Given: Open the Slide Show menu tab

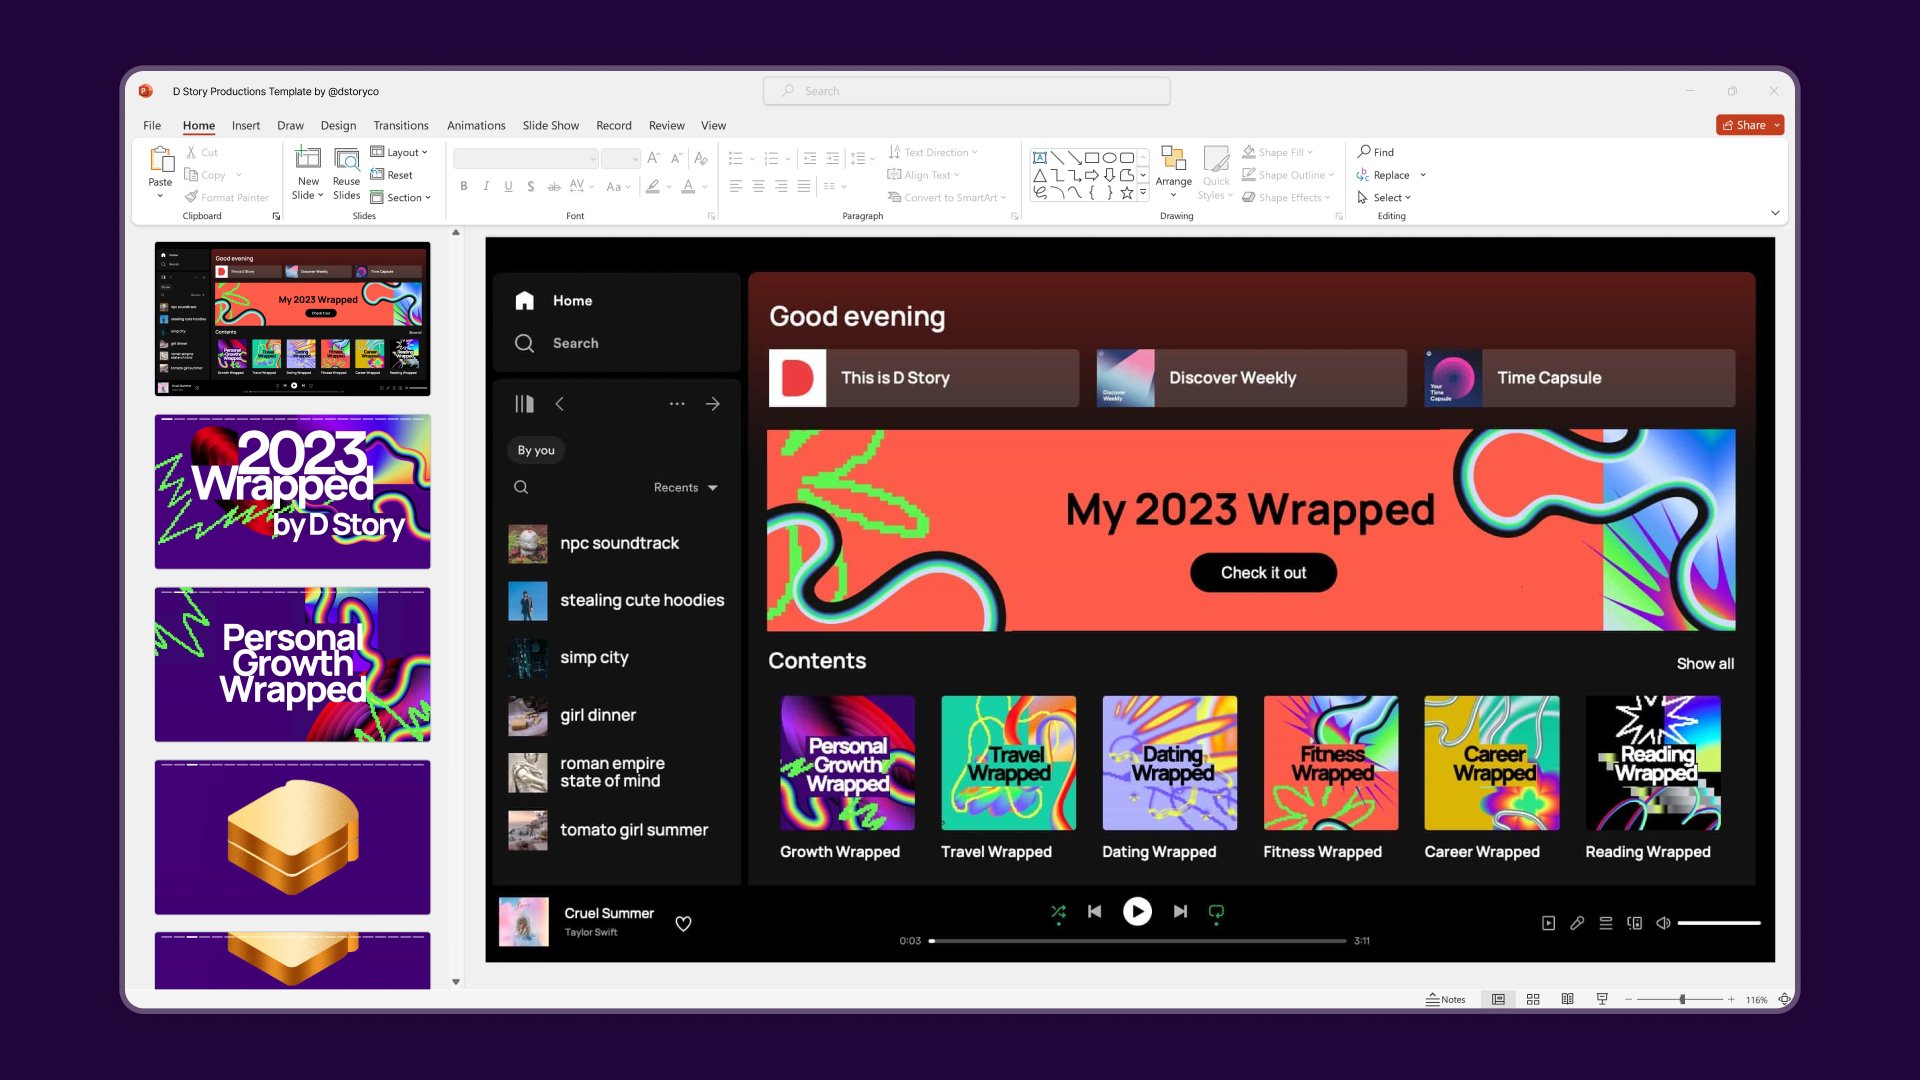Looking at the screenshot, I should tap(550, 125).
